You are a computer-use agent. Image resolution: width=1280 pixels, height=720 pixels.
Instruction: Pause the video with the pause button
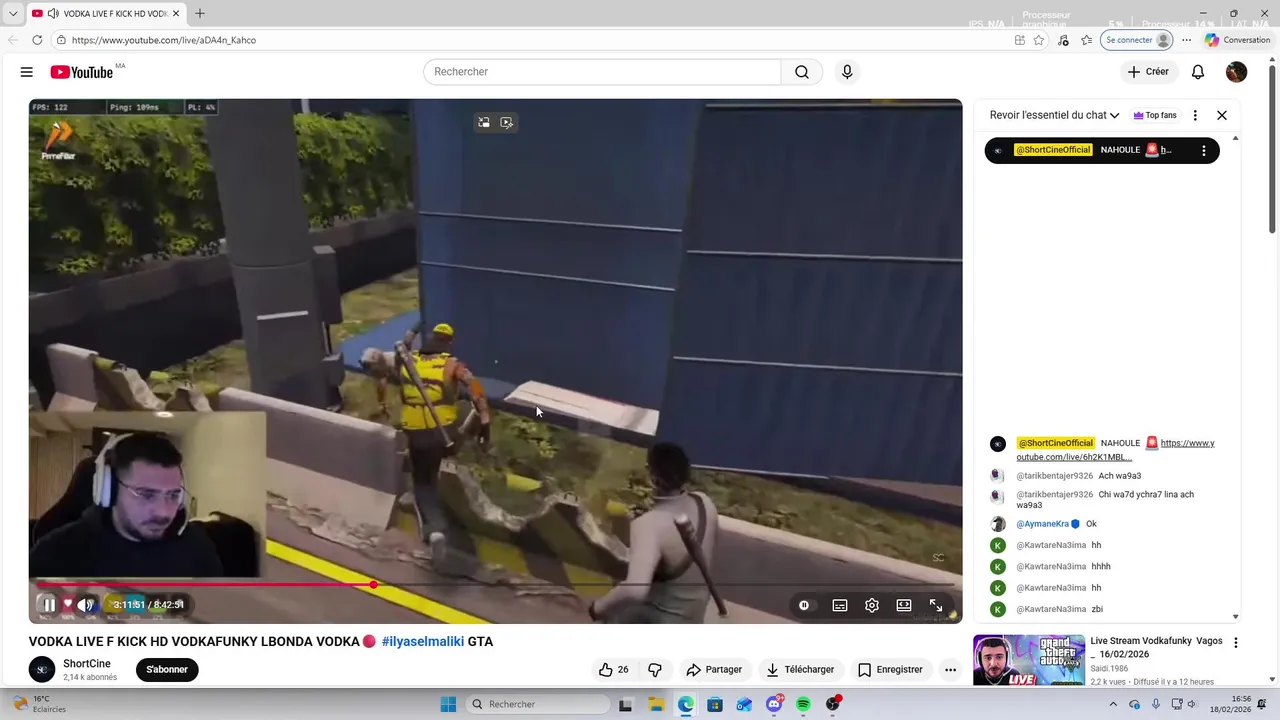pos(49,605)
